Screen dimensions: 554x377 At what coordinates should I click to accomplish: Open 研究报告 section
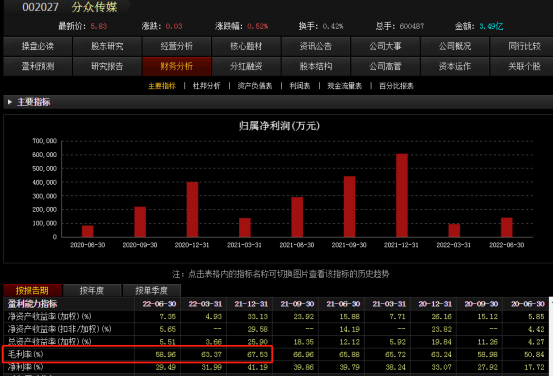point(107,66)
